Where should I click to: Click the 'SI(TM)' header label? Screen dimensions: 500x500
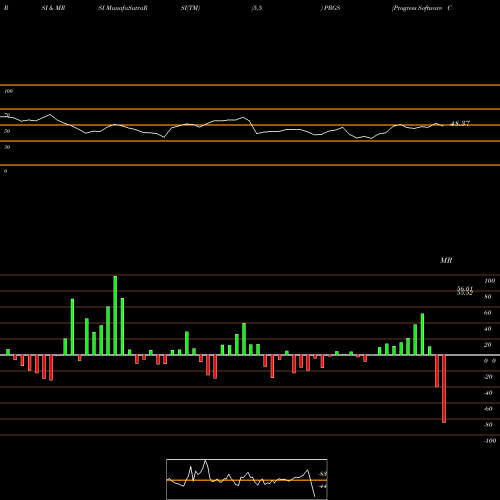(190, 8)
